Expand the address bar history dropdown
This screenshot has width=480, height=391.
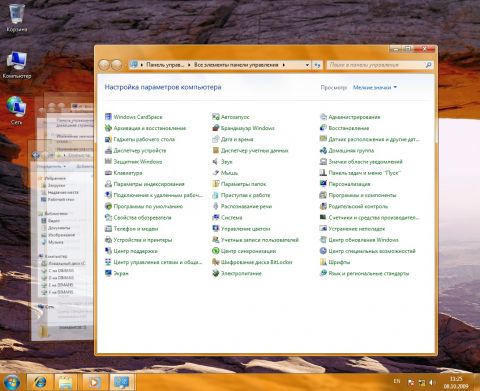tap(307, 65)
